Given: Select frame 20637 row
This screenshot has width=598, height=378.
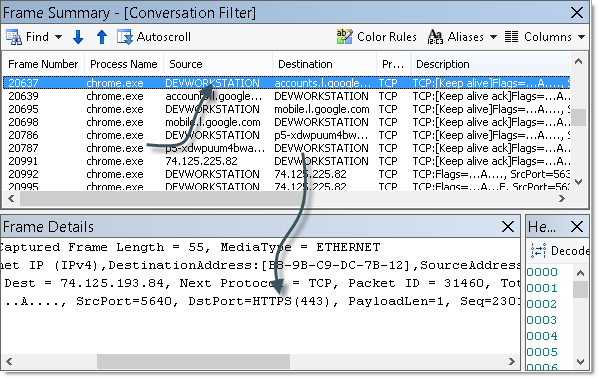Looking at the screenshot, I should (287, 83).
